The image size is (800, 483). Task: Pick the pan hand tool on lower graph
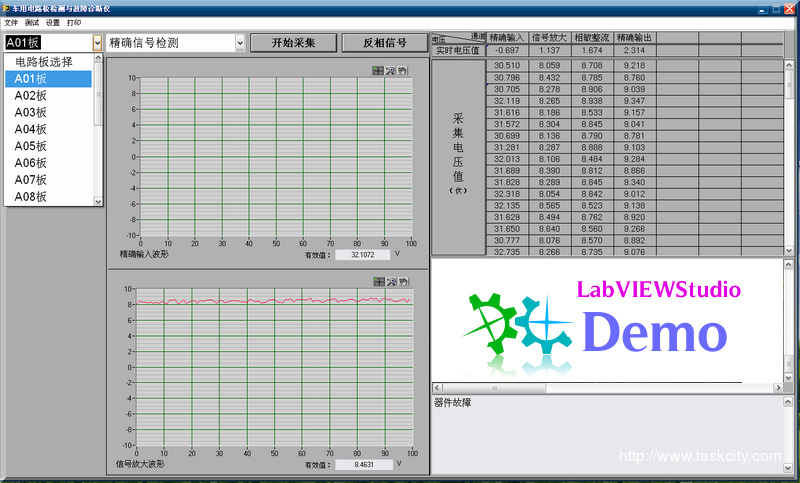pos(403,282)
